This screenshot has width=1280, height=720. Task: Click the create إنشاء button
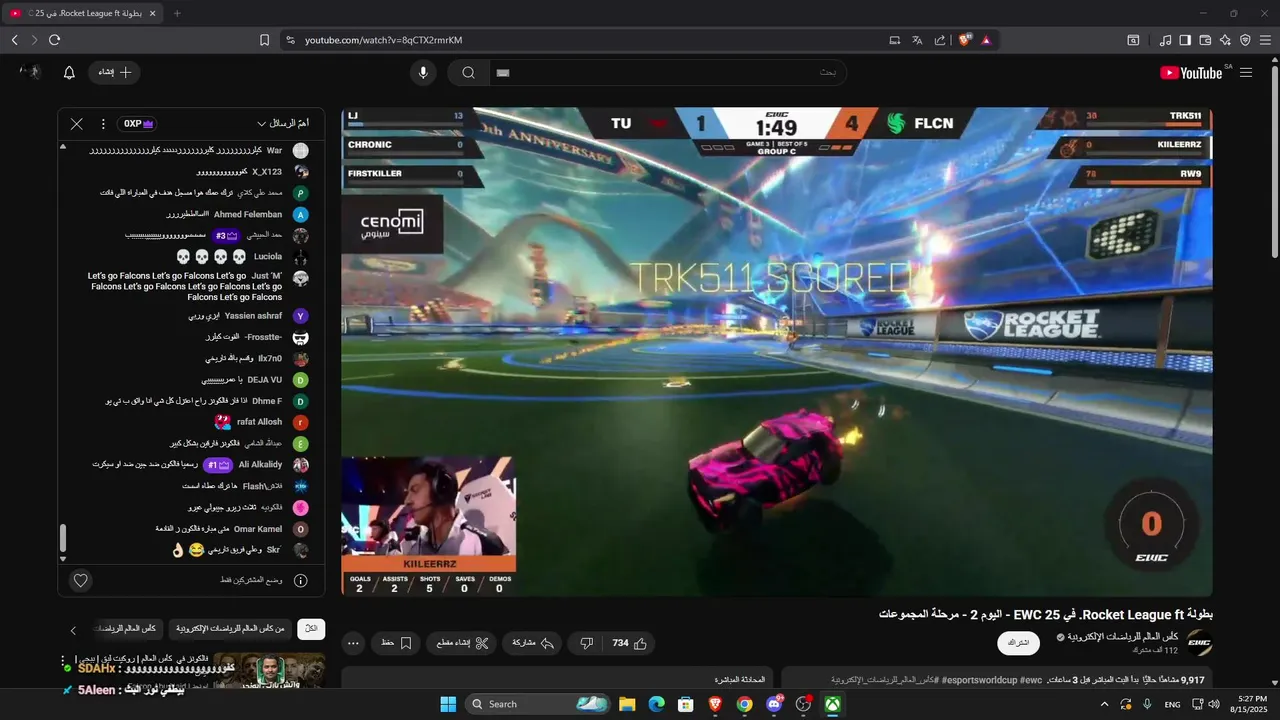pyautogui.click(x=114, y=72)
